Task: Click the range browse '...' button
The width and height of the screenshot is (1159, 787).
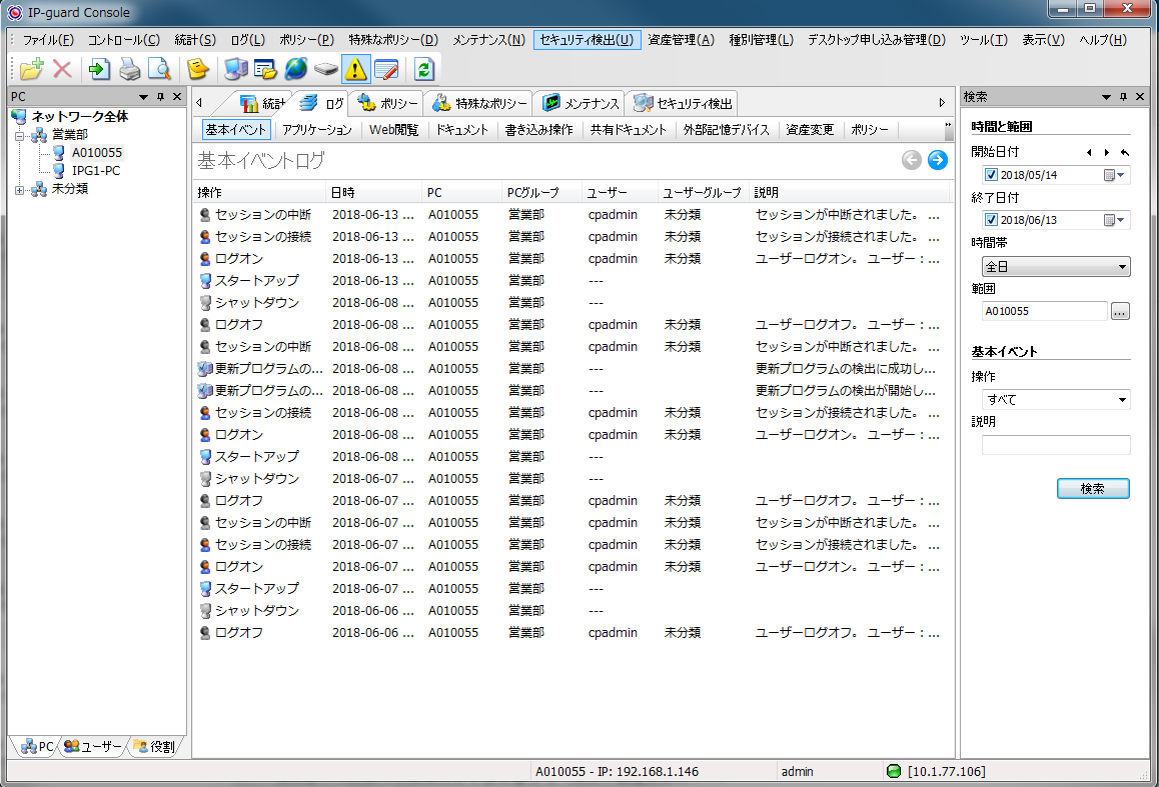Action: 1120,311
